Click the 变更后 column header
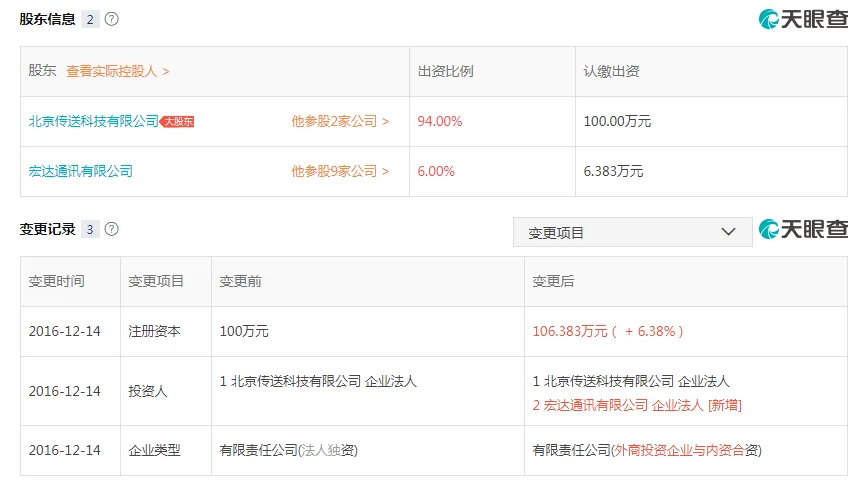Screen dimensions: 857x486 (553, 281)
